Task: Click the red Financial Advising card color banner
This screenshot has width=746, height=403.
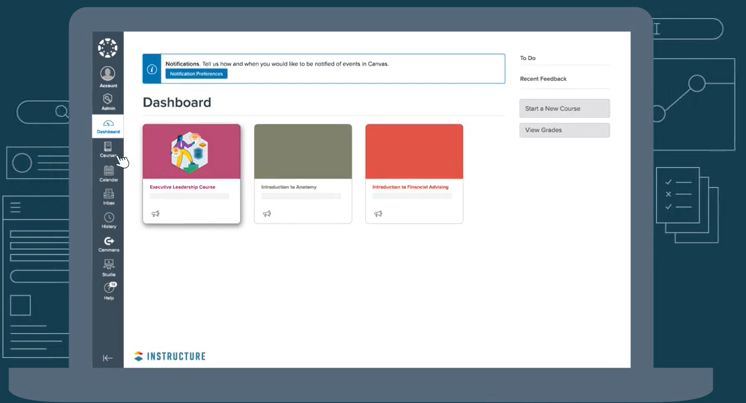Action: point(414,151)
